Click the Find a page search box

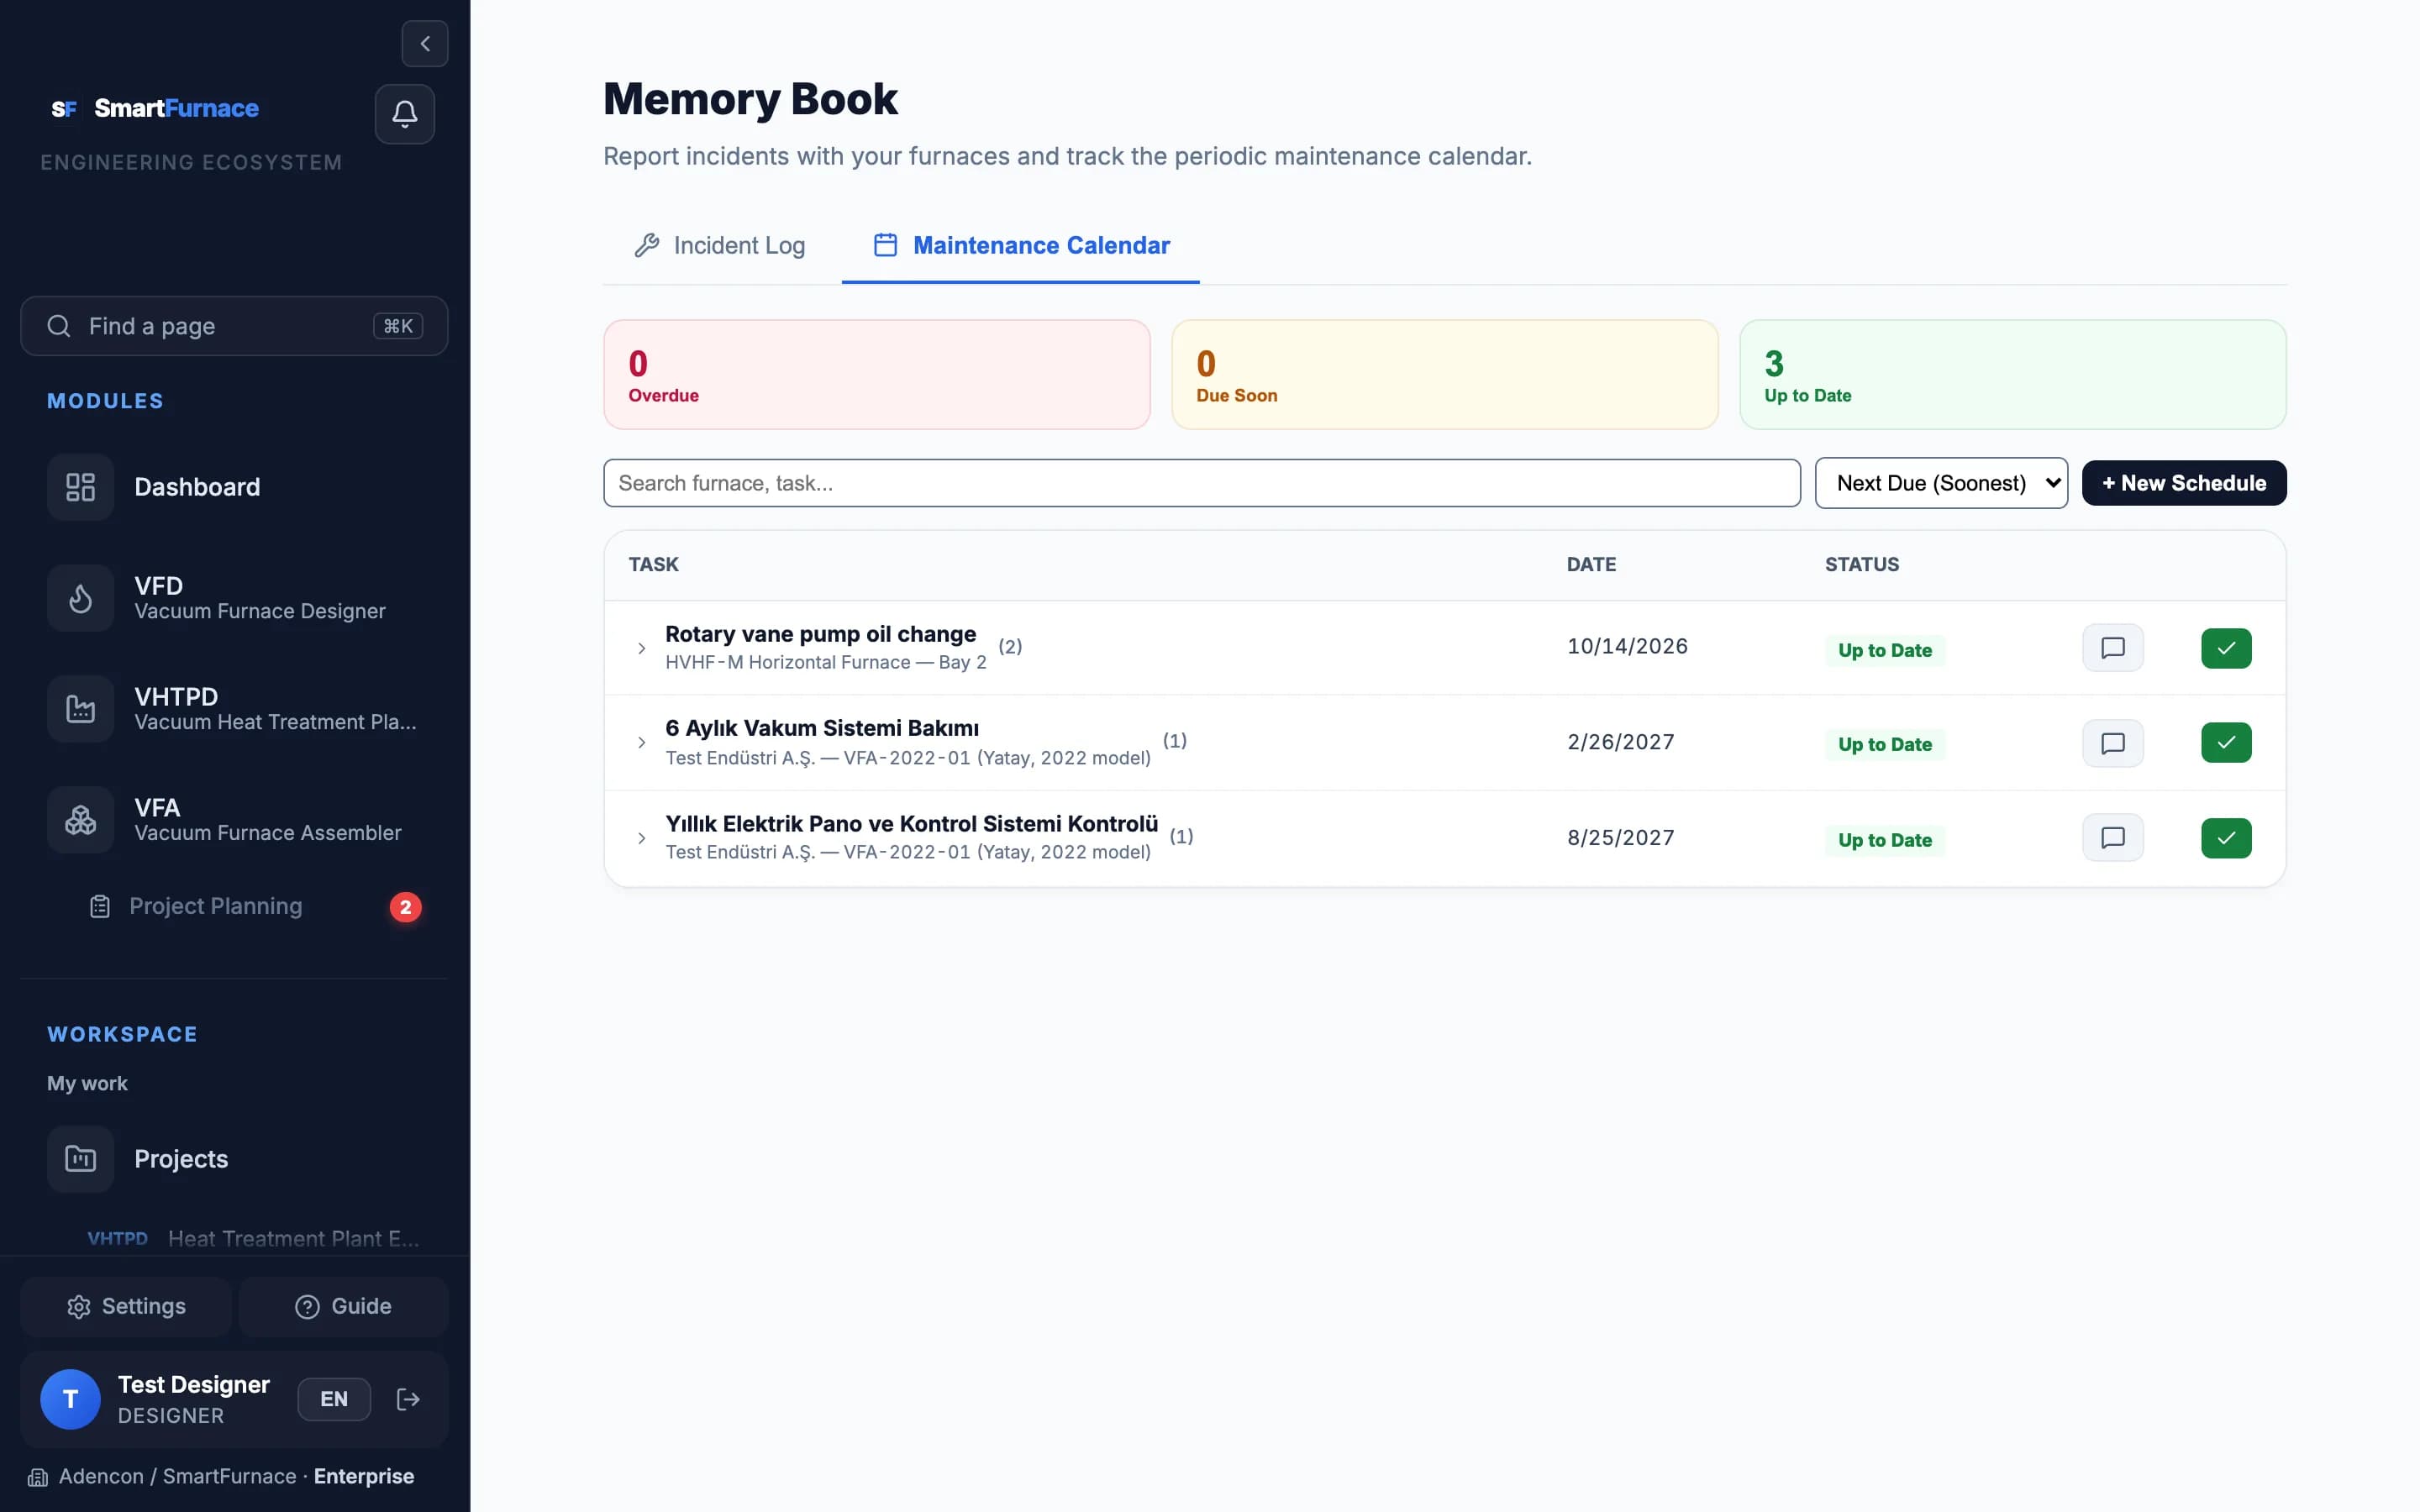234,326
